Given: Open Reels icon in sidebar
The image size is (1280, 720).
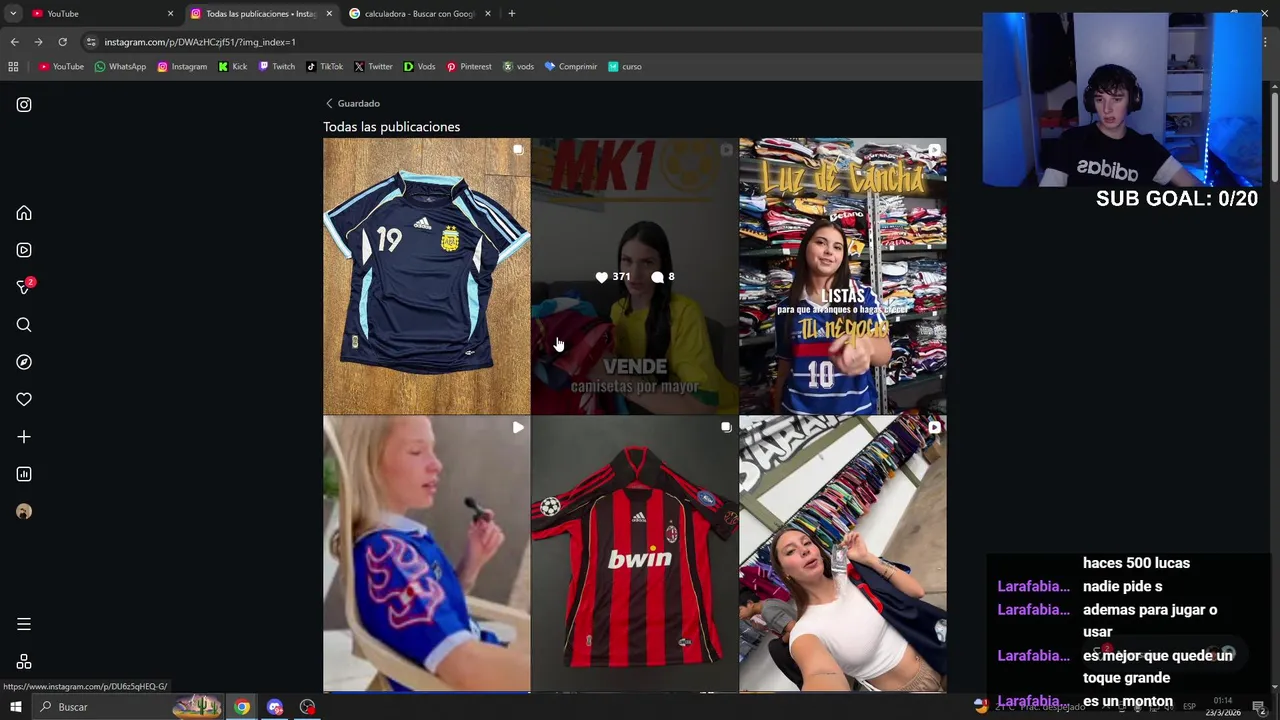Looking at the screenshot, I should point(24,250).
